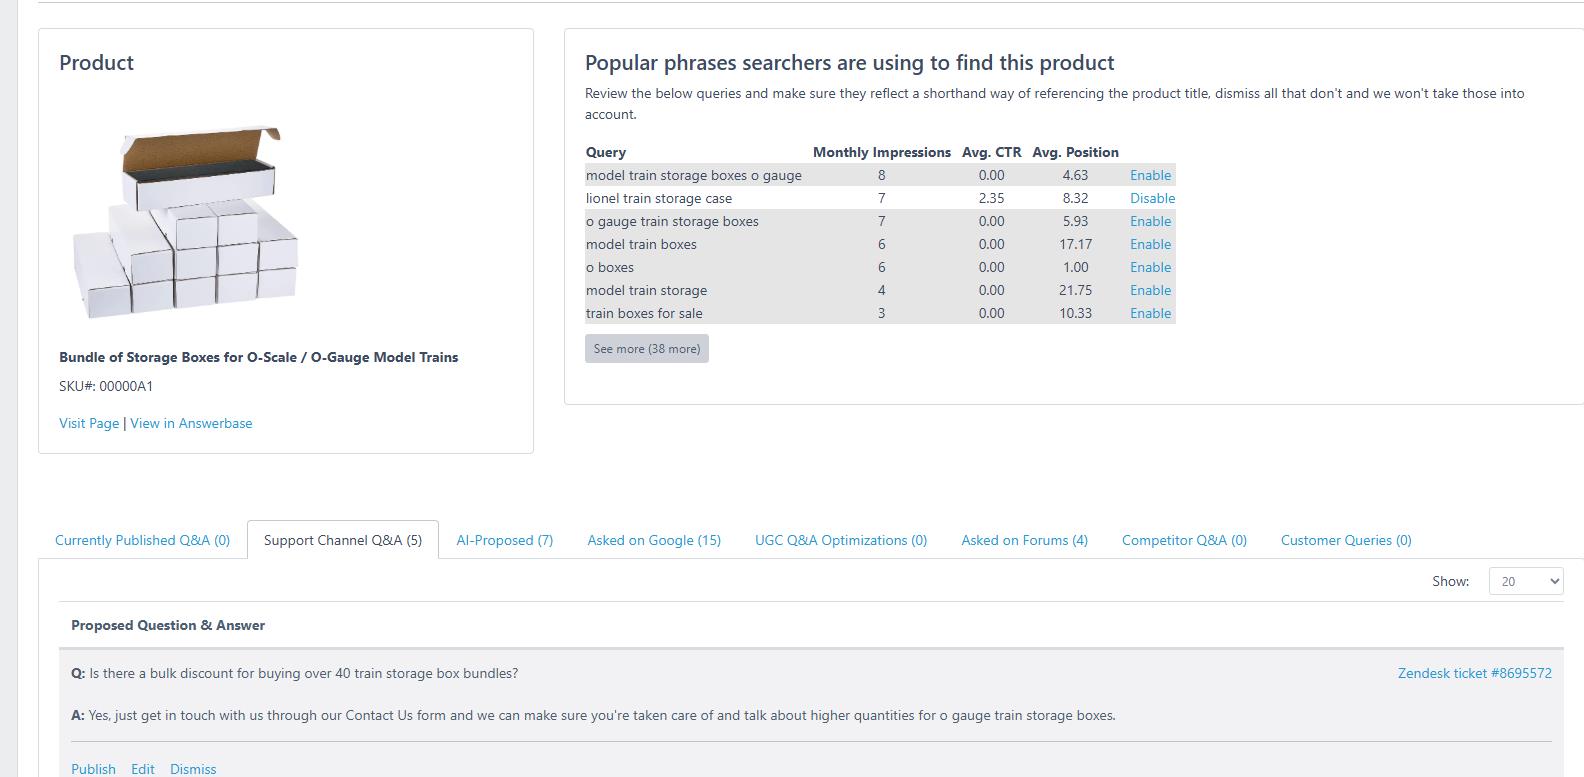
Task: Click the storage boxes product image
Action: click(x=187, y=223)
